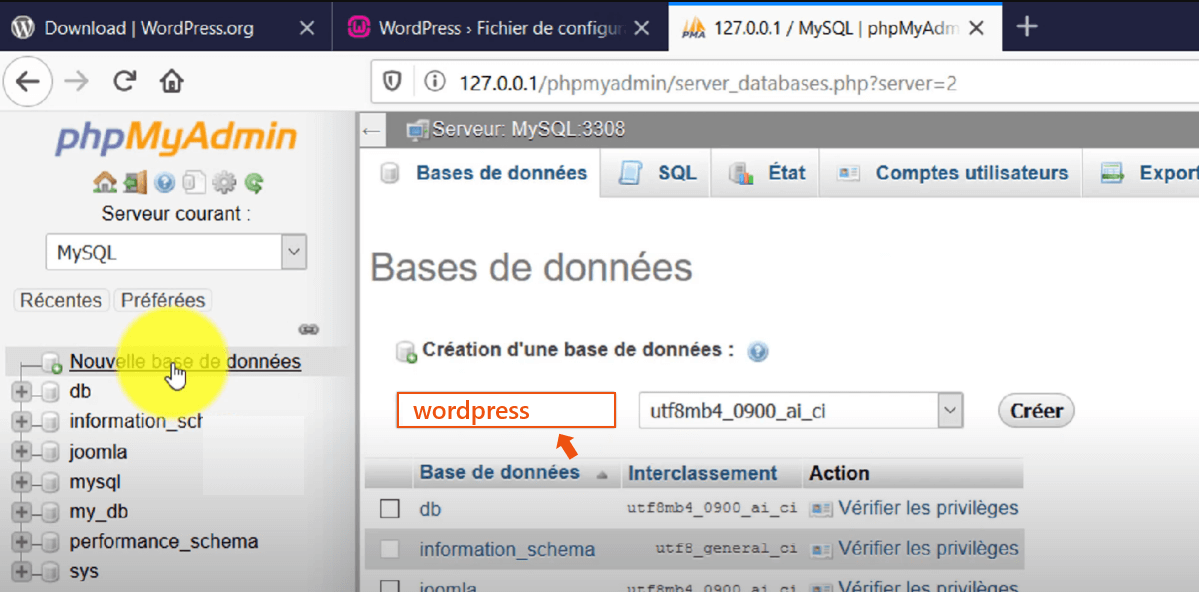Click the logout door icon in sidebar
The height and width of the screenshot is (592, 1199).
coord(135,183)
